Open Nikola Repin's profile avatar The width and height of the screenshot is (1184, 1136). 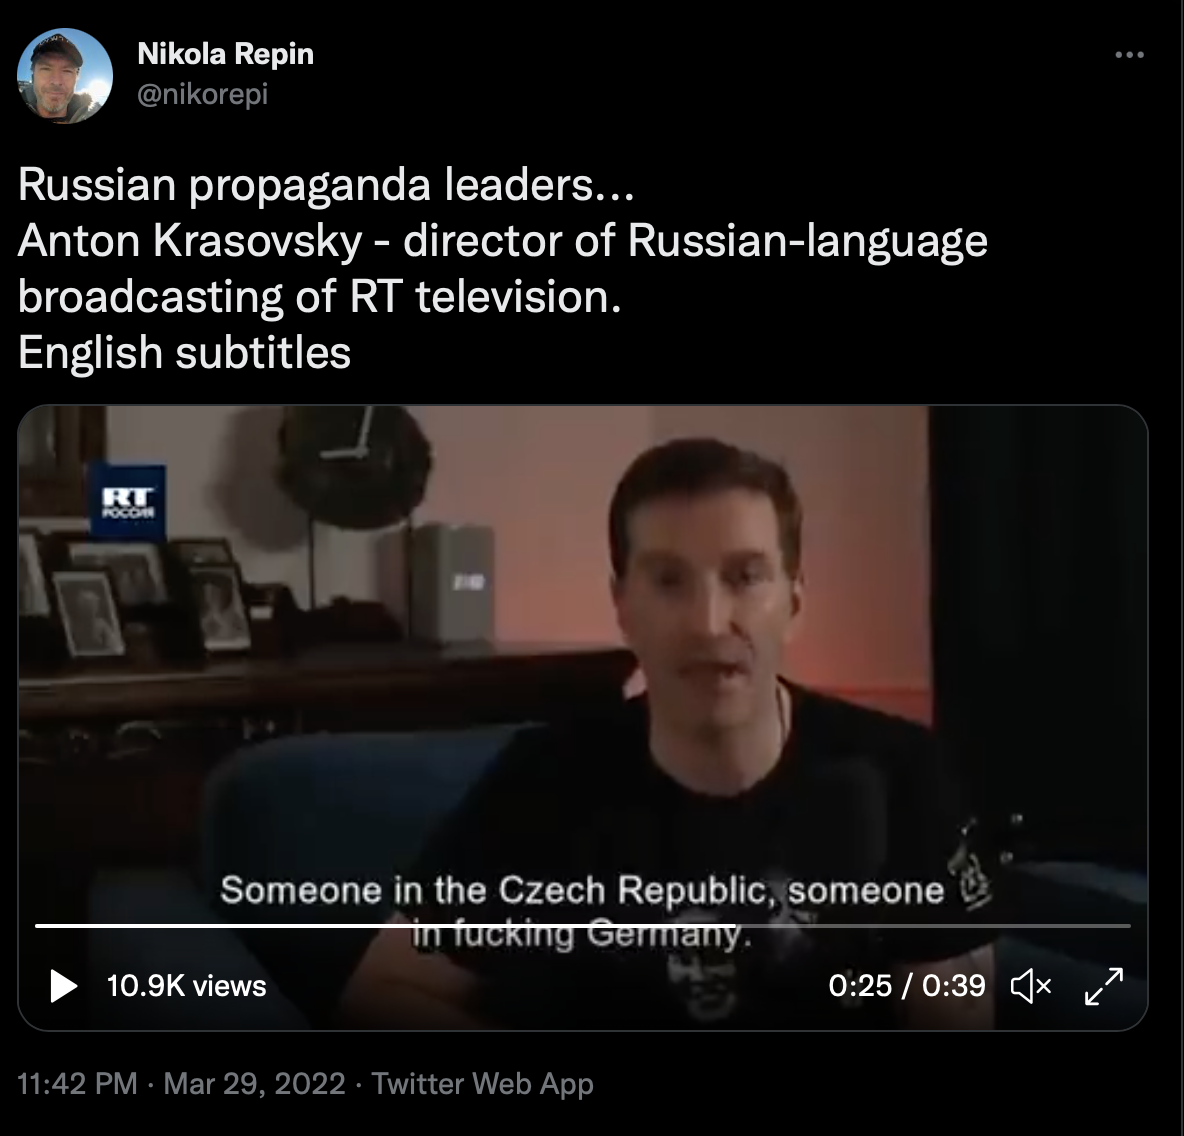coord(65,76)
